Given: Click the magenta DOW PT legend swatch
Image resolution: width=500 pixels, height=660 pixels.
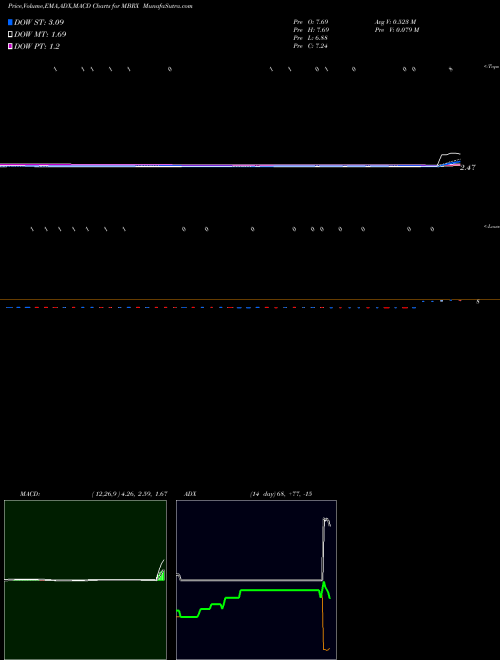Looking at the screenshot, I should point(10,47).
